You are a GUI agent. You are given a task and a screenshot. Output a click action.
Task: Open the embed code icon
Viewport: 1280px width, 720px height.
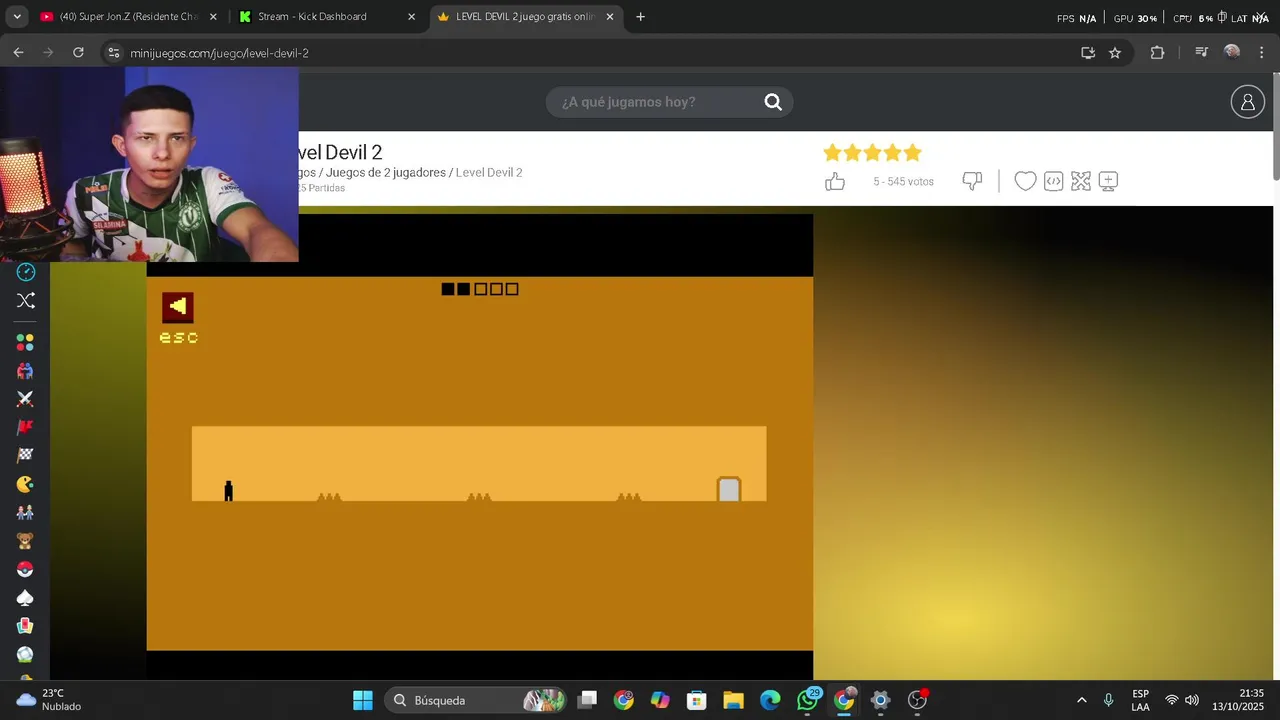(1053, 181)
